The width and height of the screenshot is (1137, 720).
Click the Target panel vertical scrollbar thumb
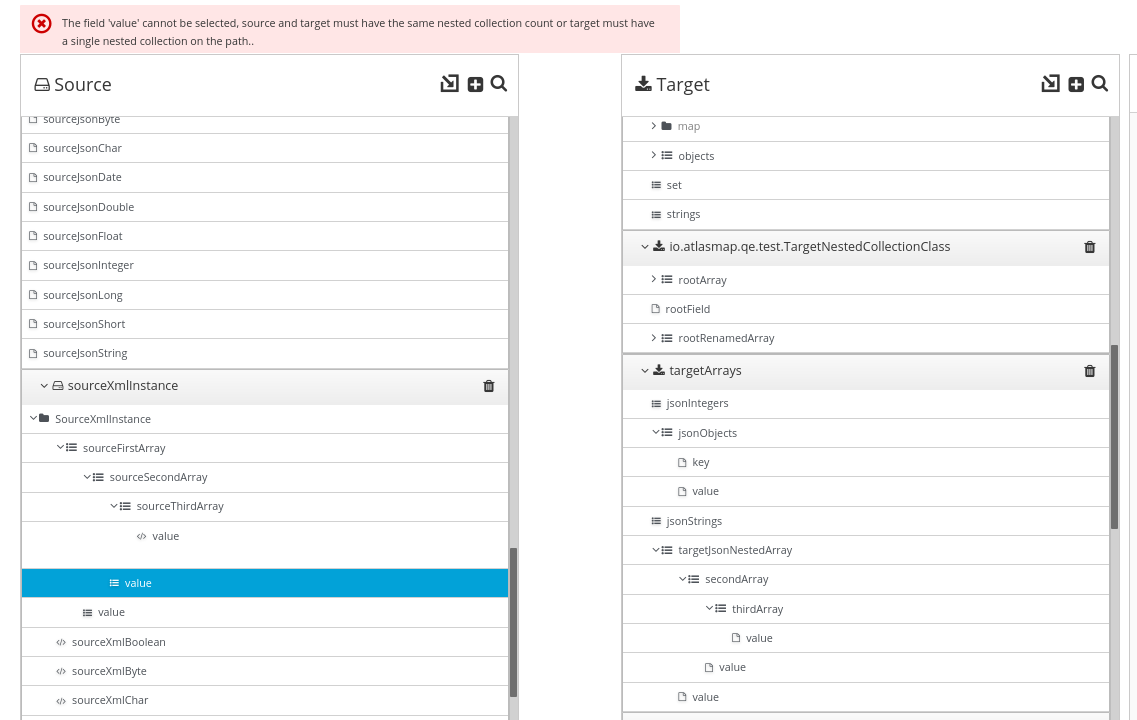click(x=1115, y=436)
